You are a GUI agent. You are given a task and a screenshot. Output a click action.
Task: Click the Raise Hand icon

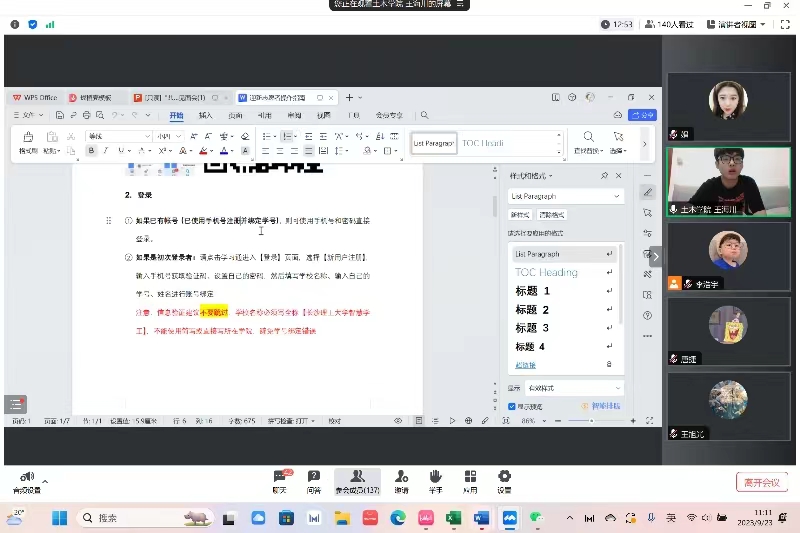[435, 481]
